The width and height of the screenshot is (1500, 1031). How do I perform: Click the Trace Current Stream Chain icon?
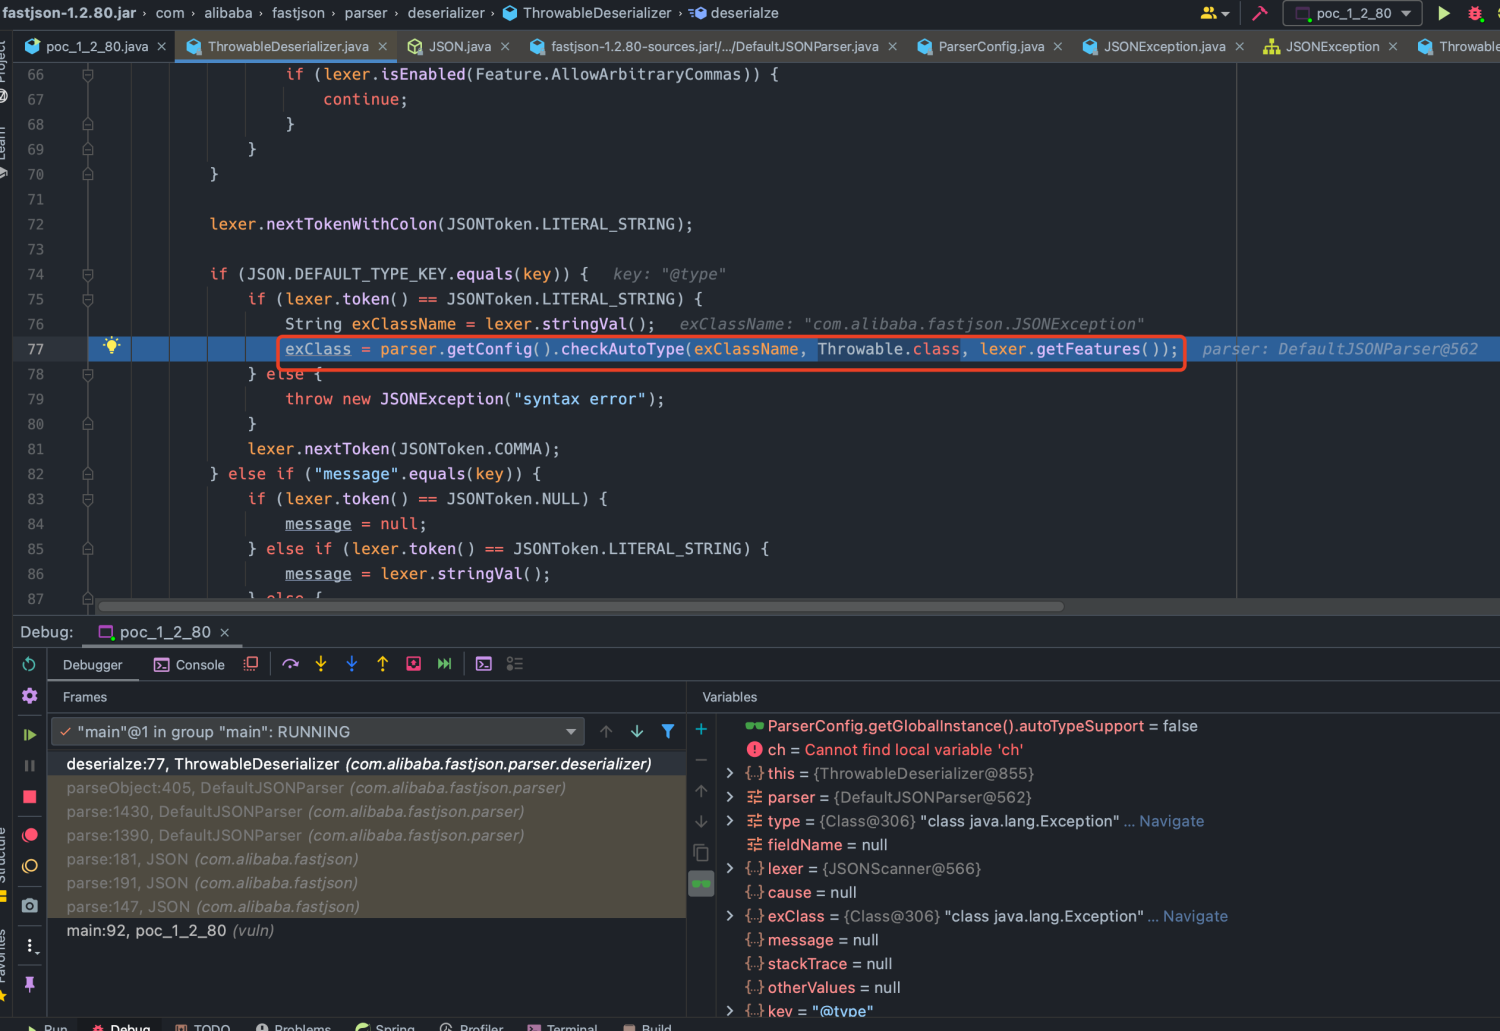pos(515,664)
